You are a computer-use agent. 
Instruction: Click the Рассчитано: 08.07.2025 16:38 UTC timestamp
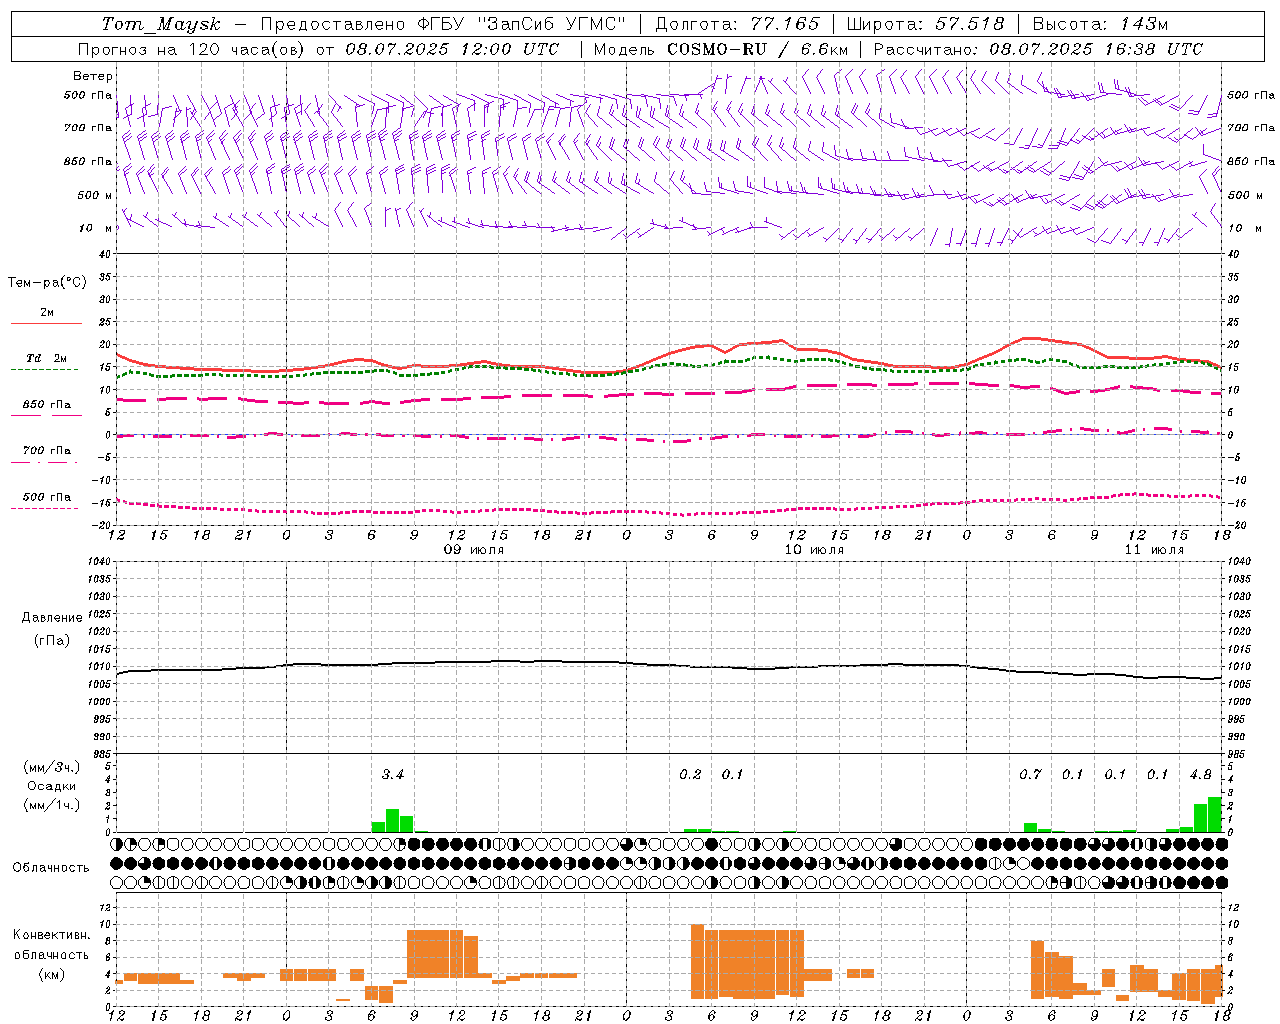(1038, 49)
